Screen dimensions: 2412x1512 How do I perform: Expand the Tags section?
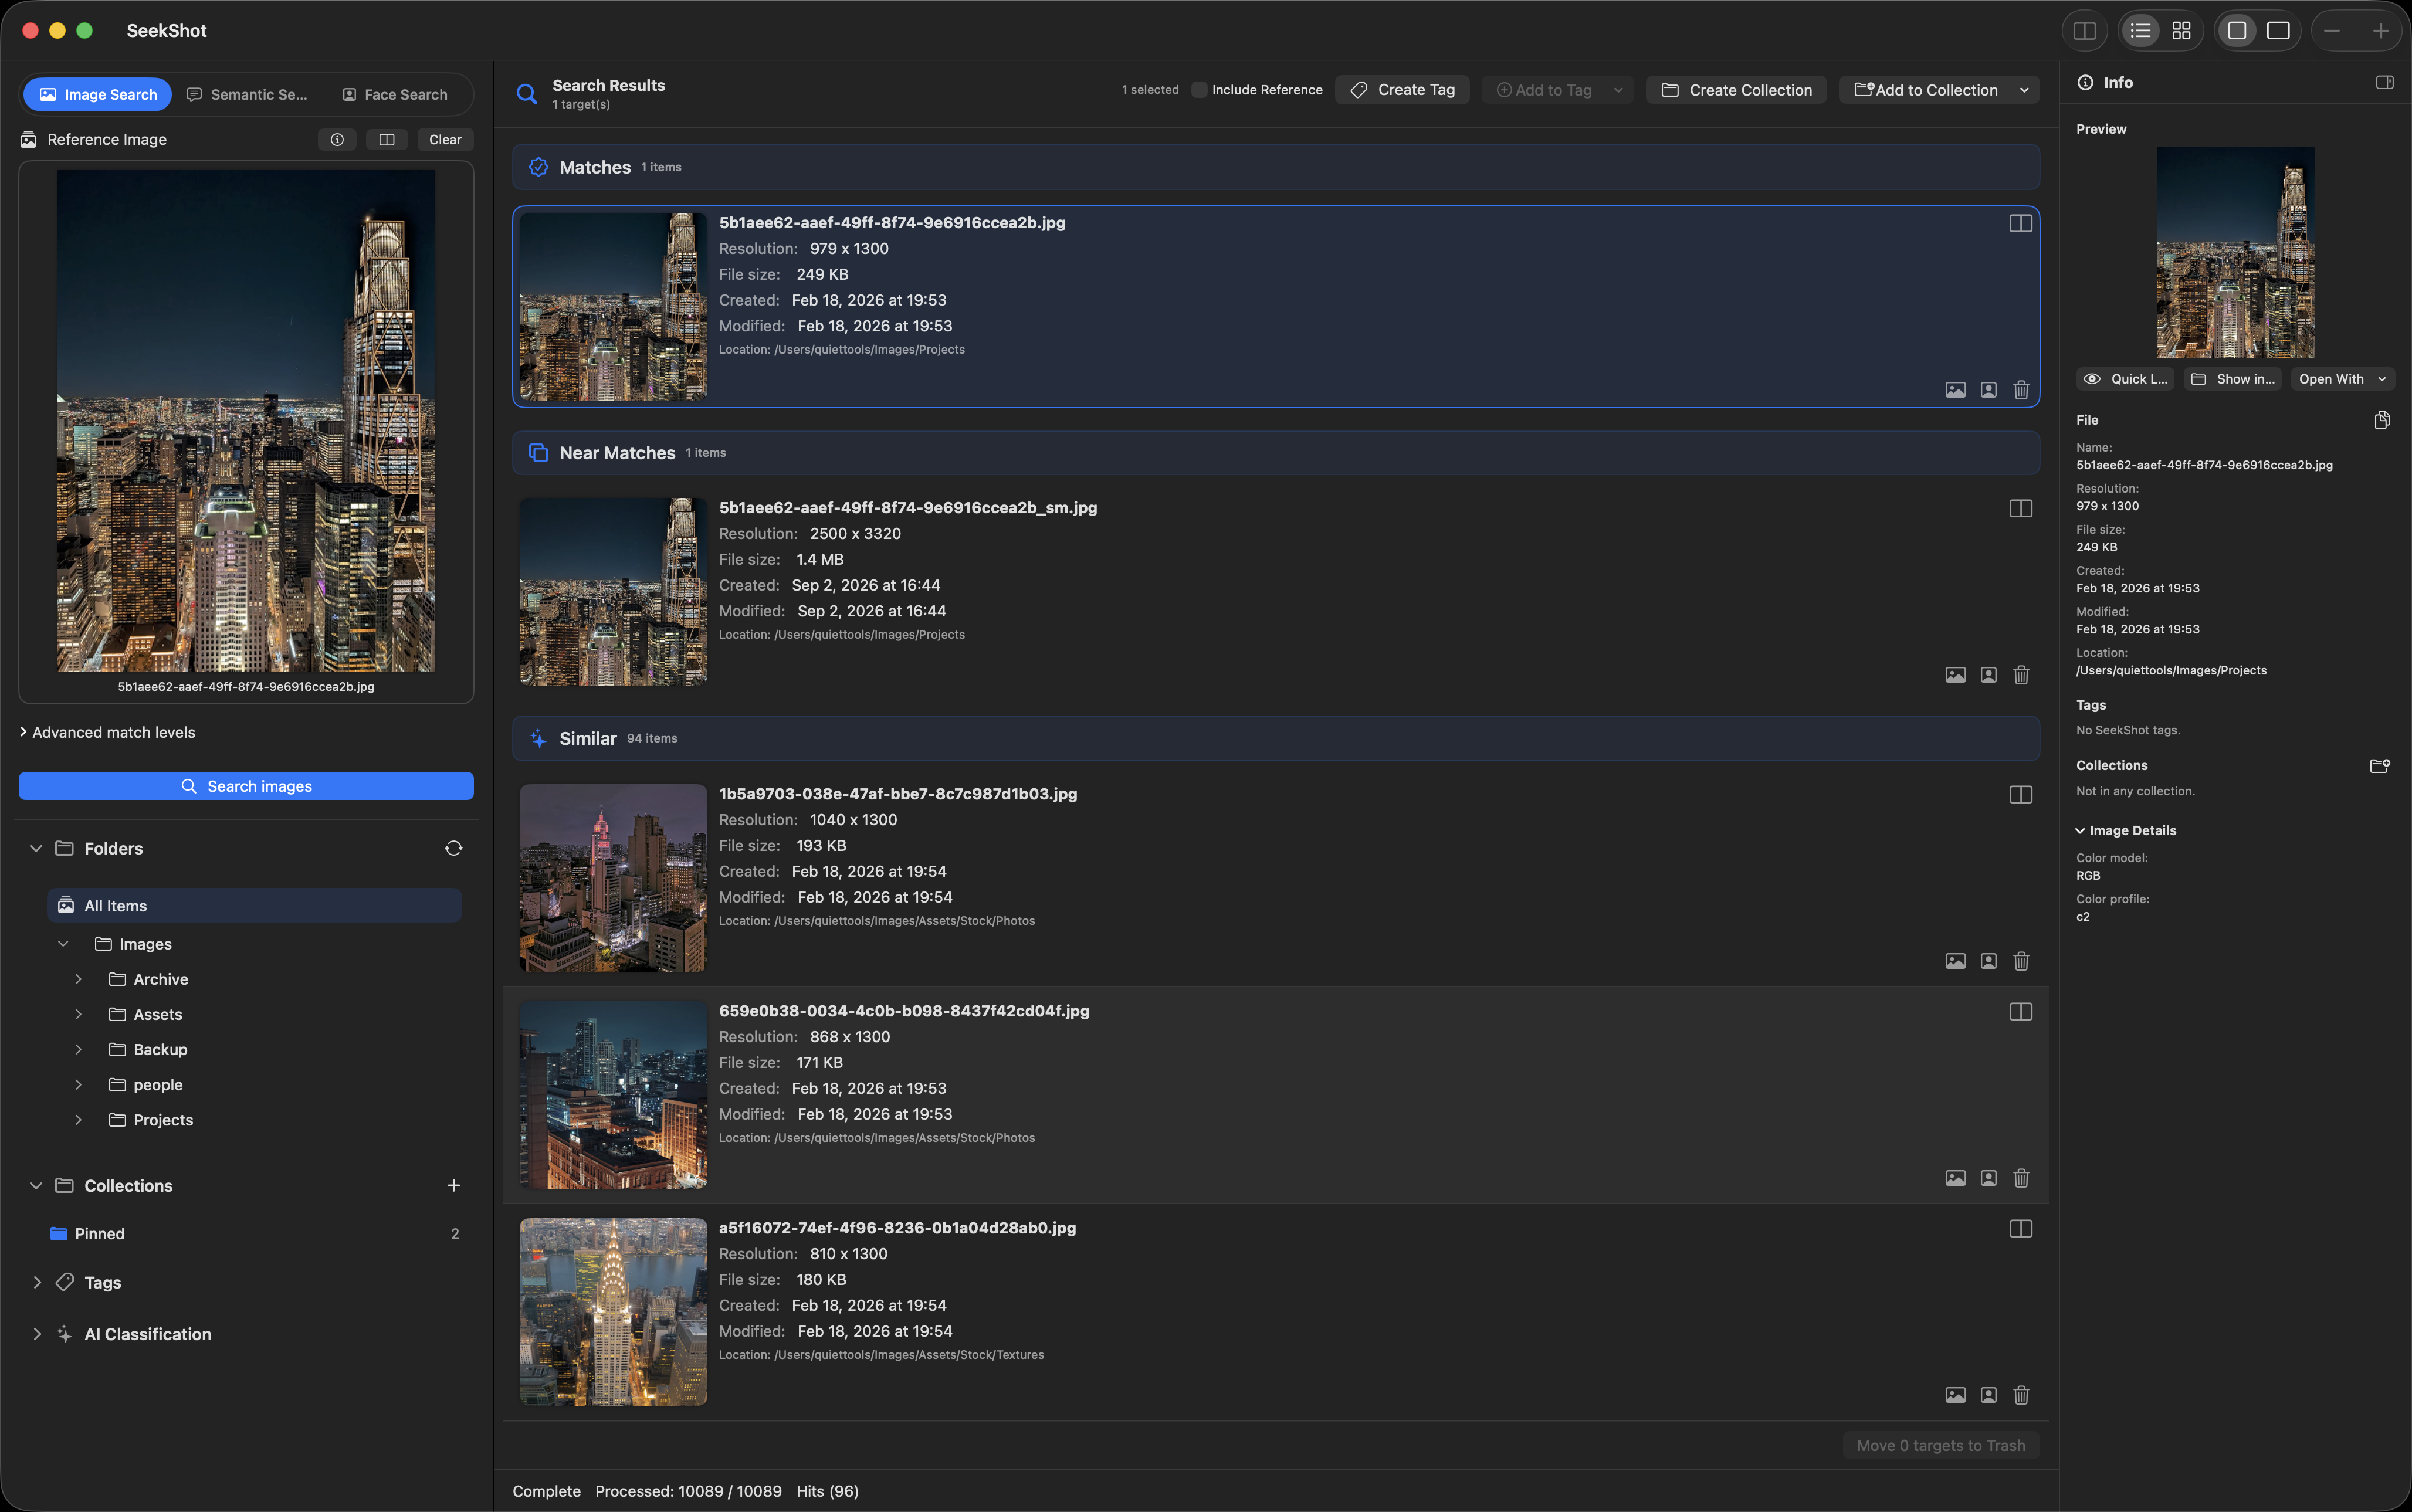point(37,1282)
